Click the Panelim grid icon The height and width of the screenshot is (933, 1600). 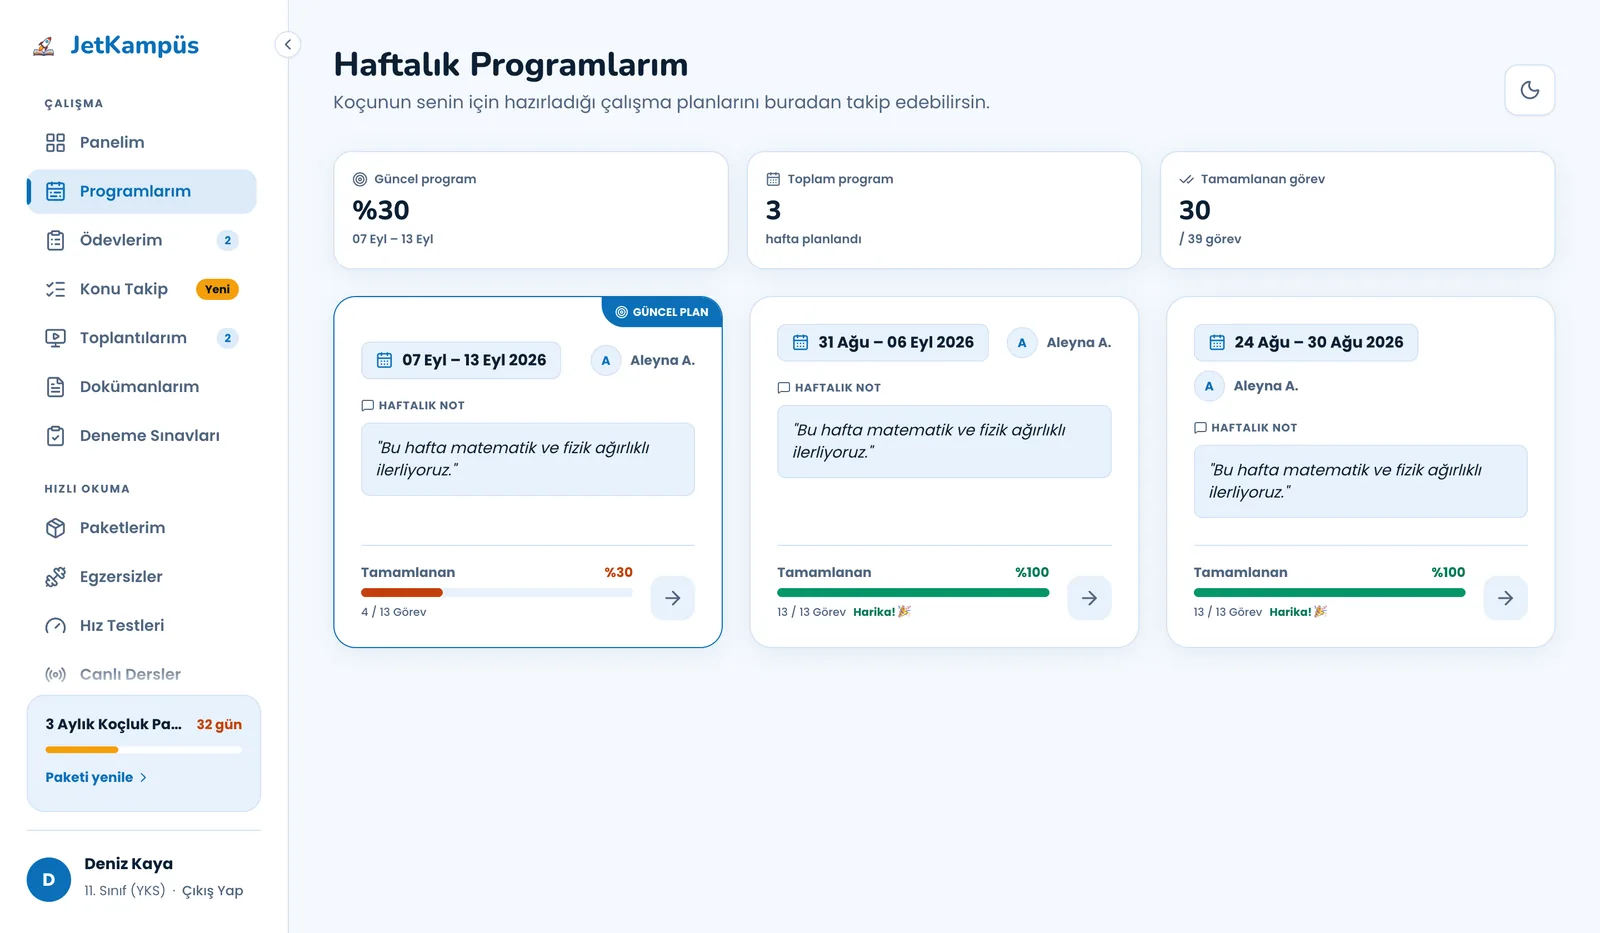tap(56, 142)
